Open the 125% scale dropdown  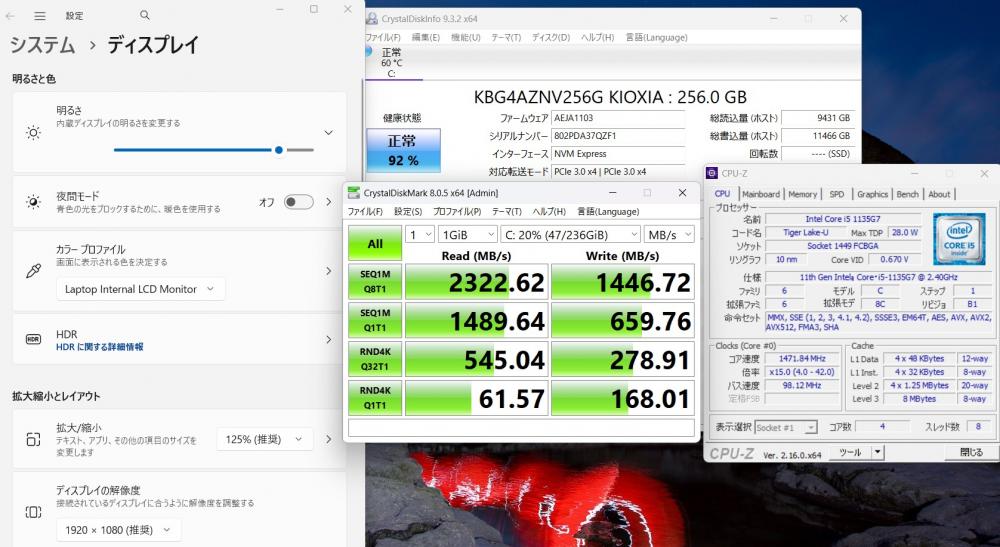pos(265,439)
